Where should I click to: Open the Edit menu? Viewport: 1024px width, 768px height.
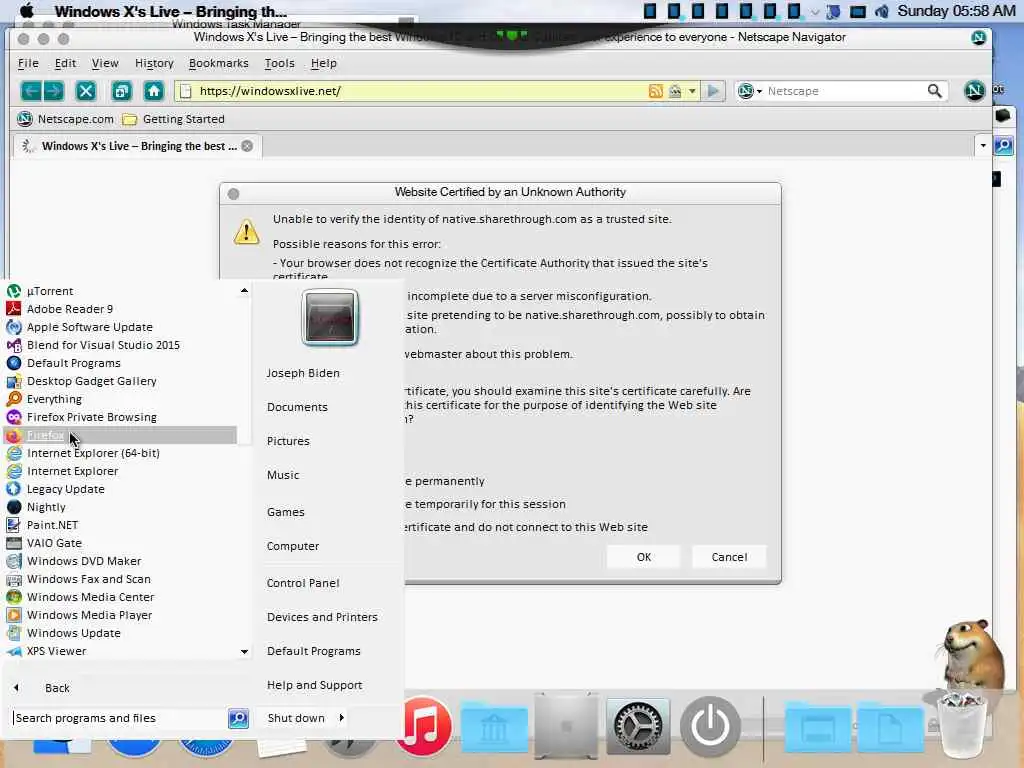click(x=65, y=63)
